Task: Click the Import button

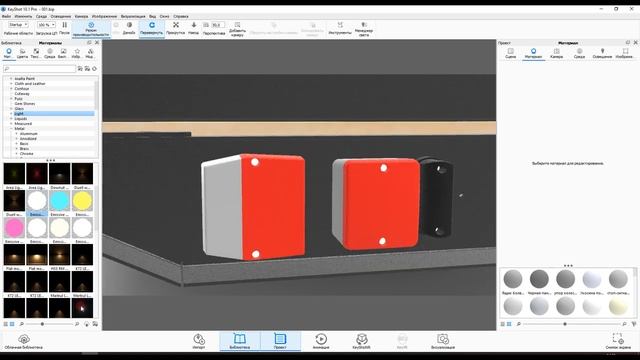Action: coord(199,341)
